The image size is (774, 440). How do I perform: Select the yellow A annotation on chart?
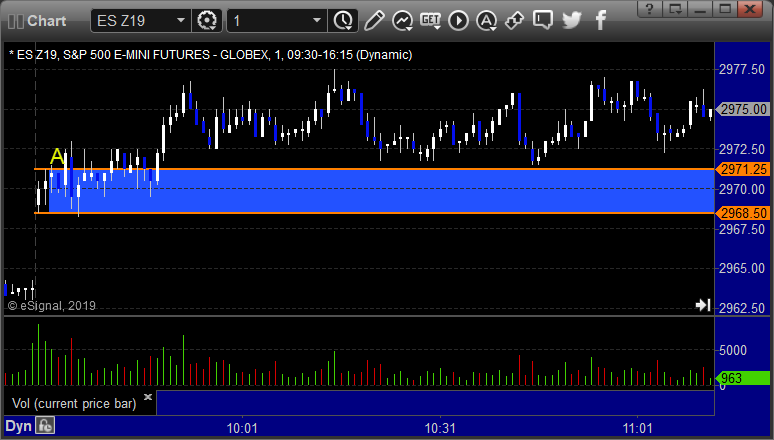click(x=57, y=157)
